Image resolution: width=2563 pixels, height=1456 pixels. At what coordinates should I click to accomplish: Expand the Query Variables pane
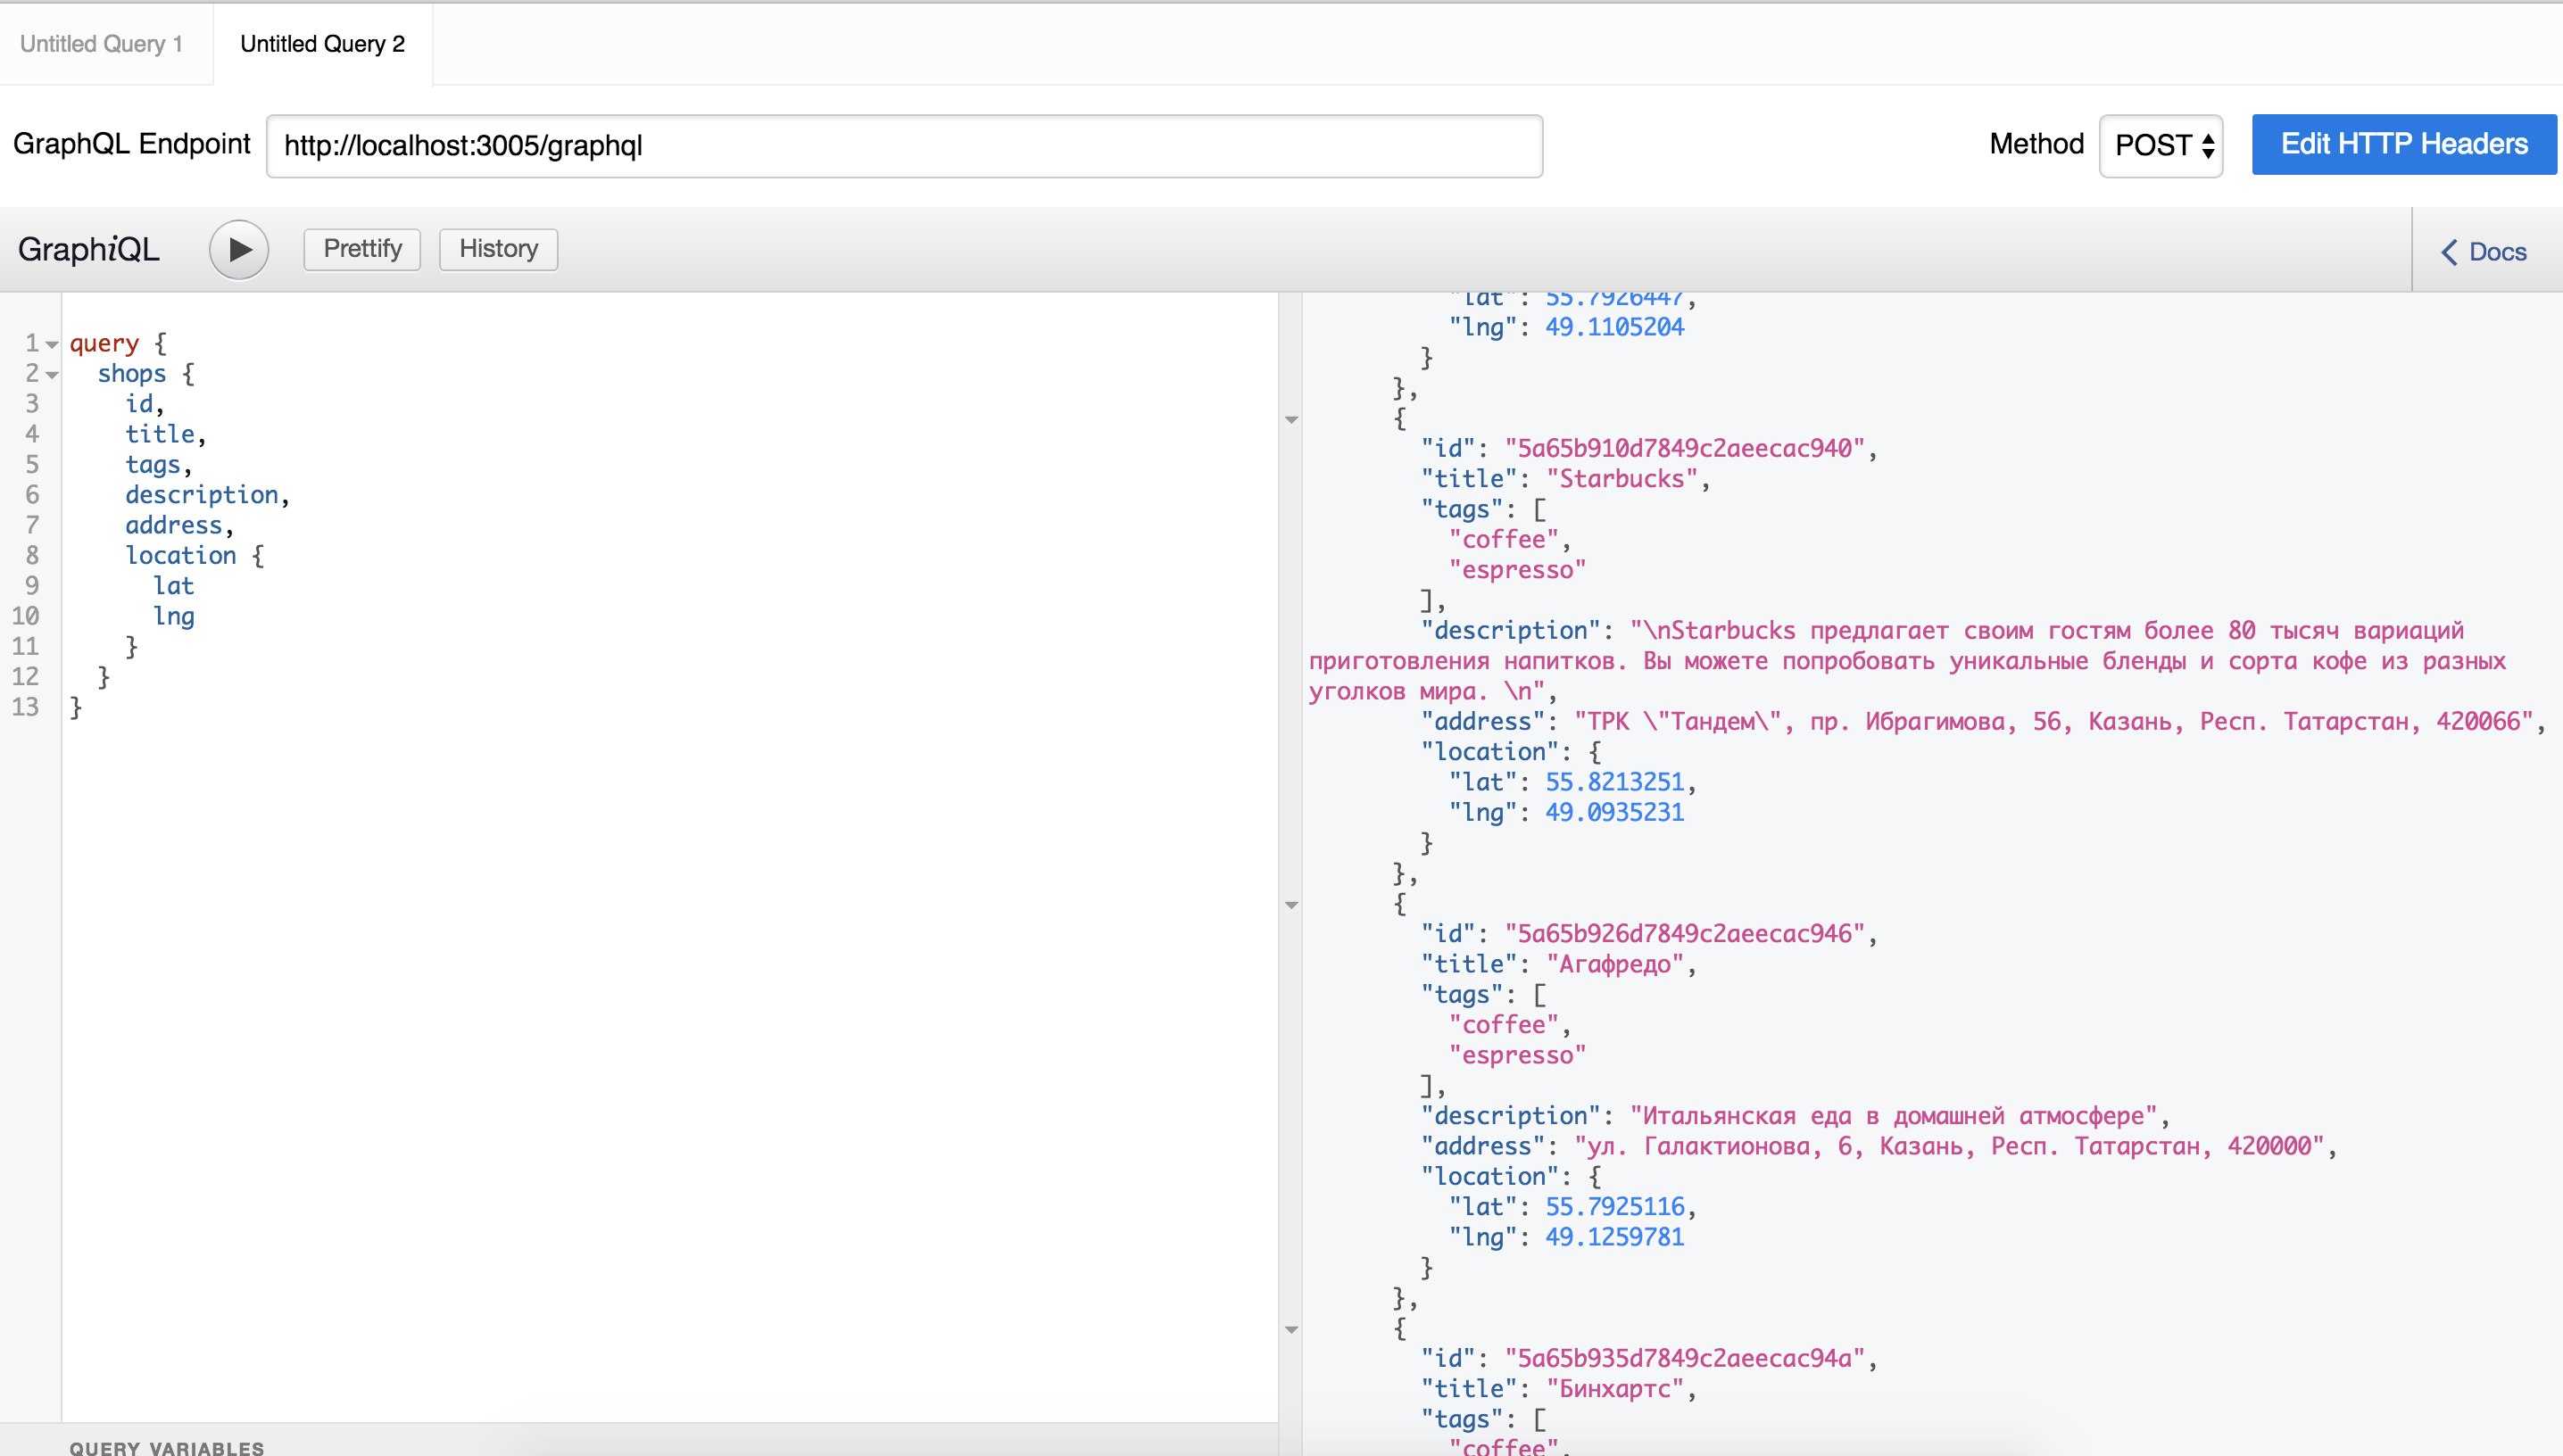point(166,1446)
